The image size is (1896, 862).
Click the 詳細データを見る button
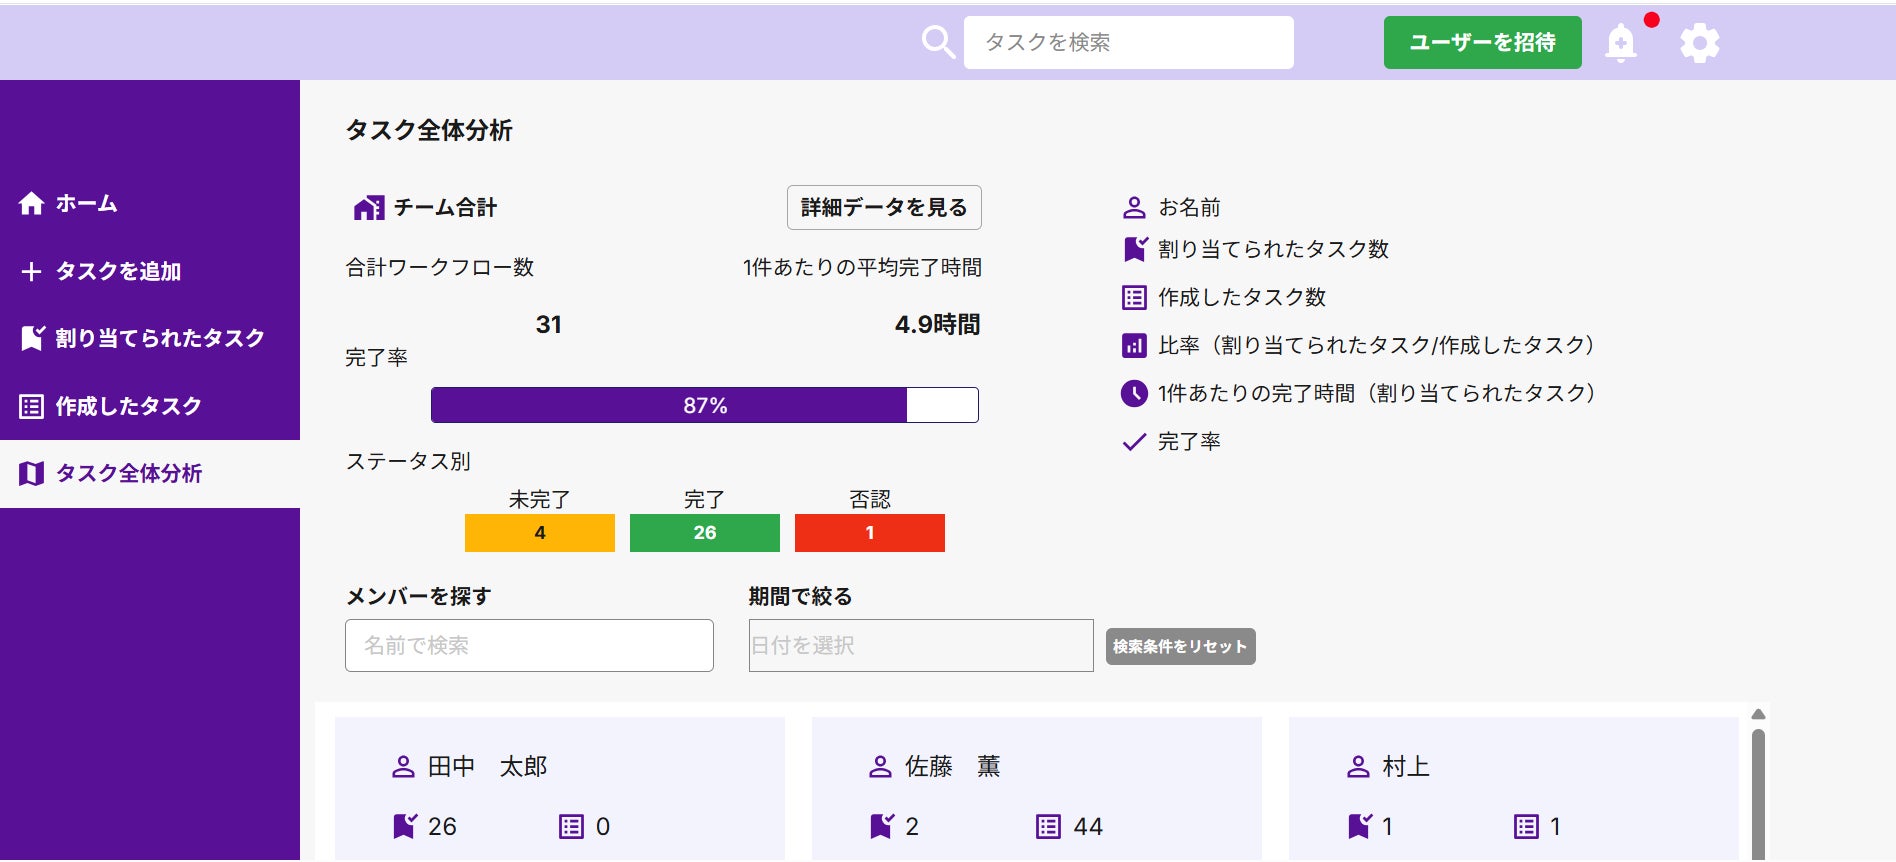884,207
